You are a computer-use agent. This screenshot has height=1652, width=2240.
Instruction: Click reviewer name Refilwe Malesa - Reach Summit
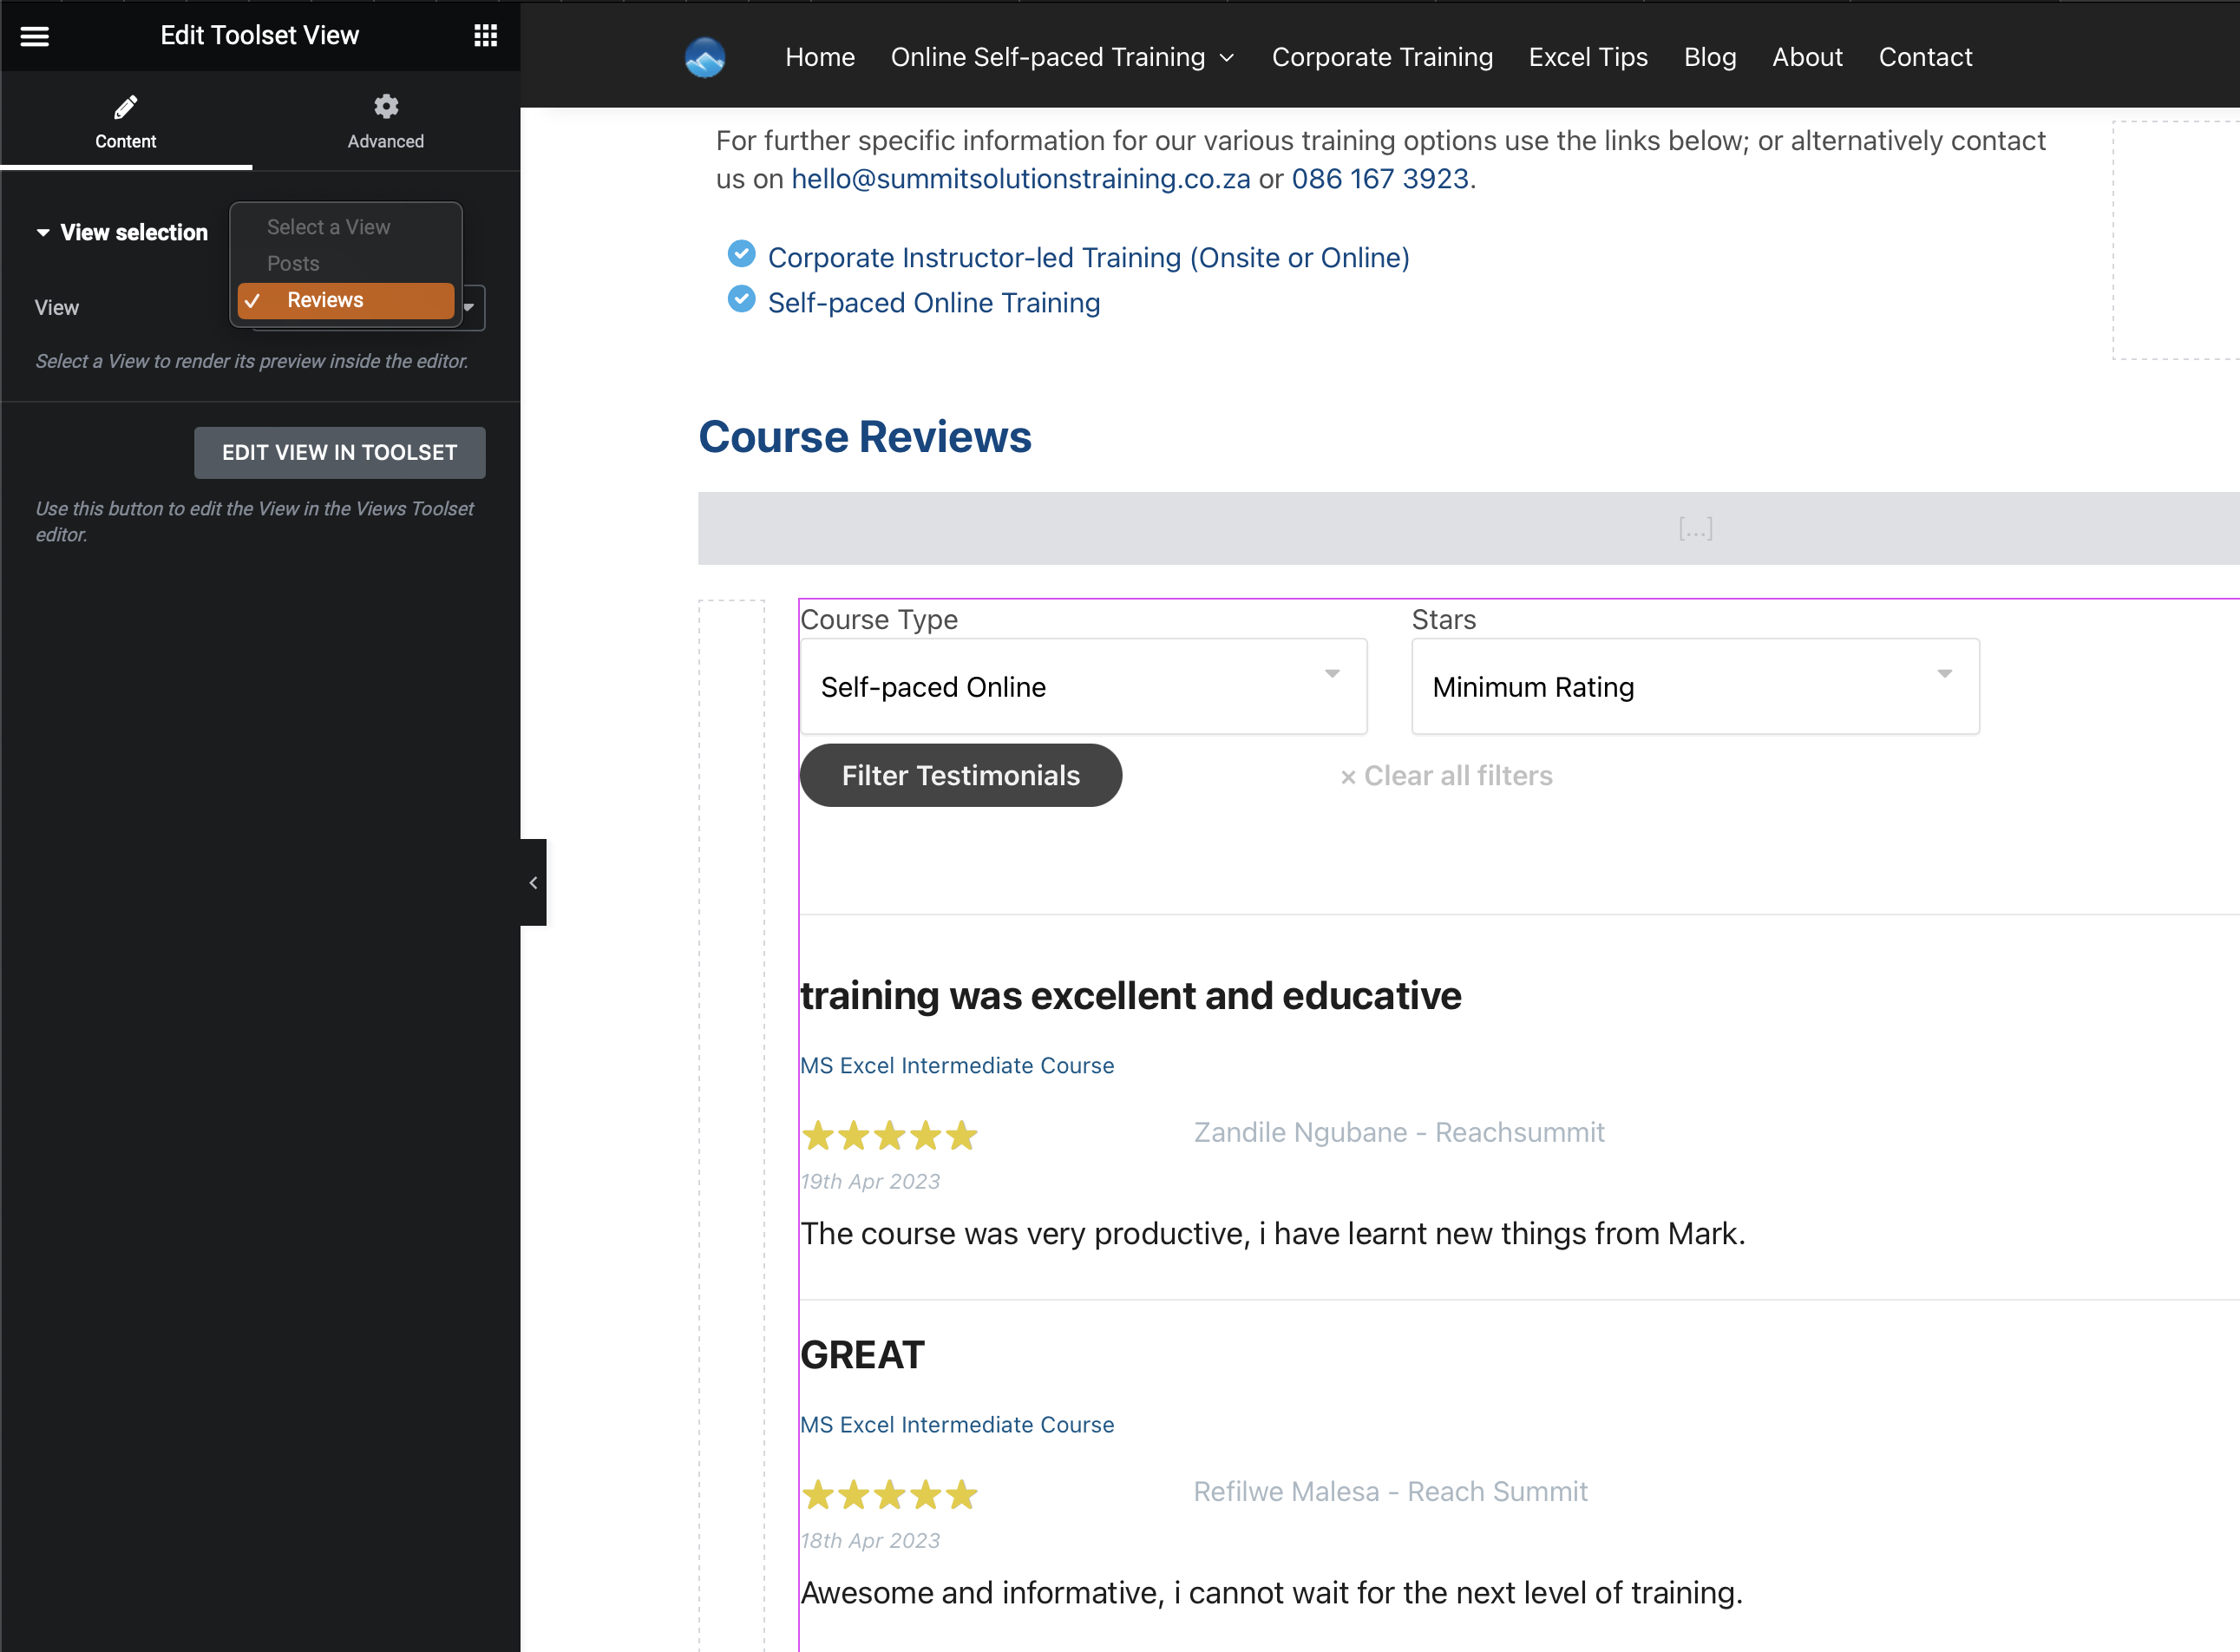click(x=1390, y=1492)
